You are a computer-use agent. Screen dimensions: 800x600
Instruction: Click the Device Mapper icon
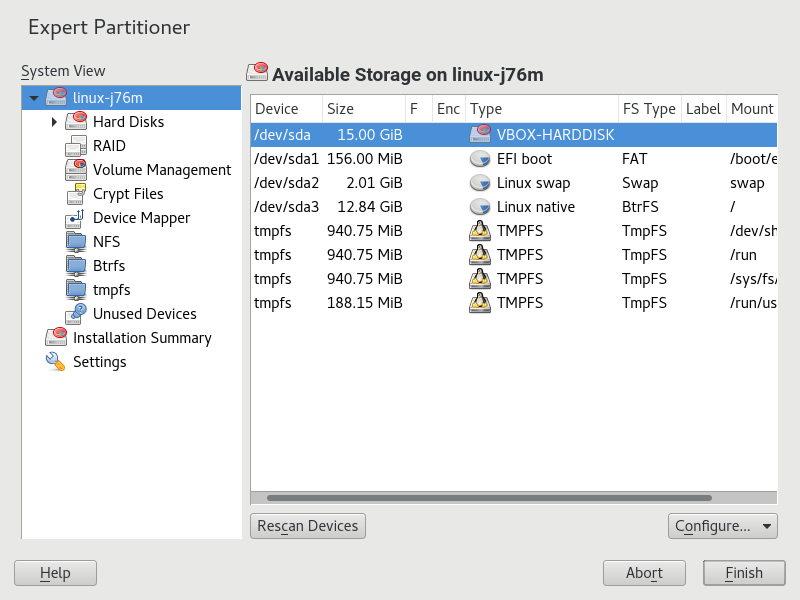[76, 218]
